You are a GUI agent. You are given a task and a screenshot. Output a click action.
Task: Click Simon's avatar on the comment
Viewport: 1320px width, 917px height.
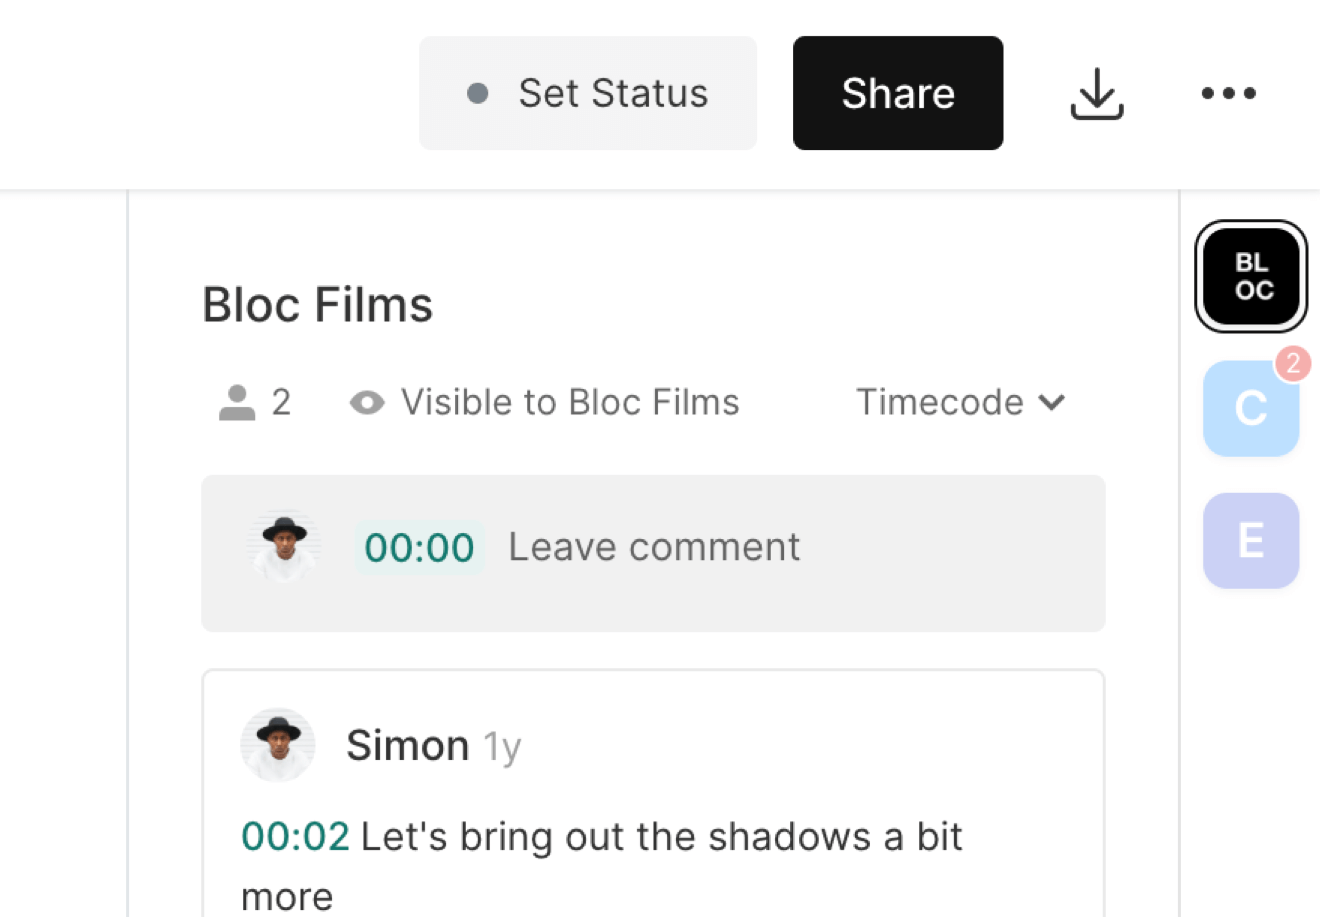pyautogui.click(x=278, y=745)
